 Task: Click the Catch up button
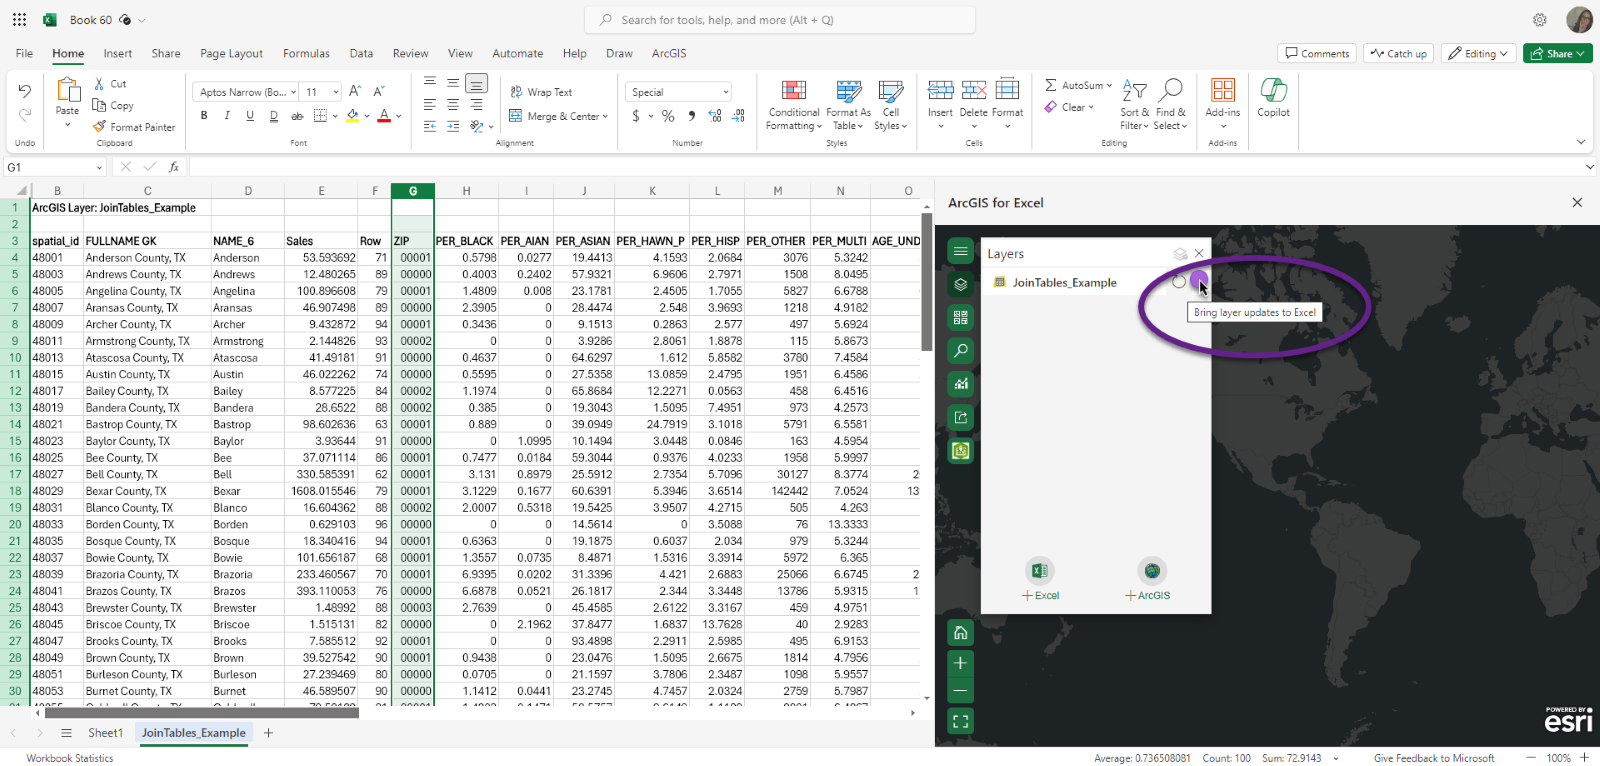tap(1398, 54)
